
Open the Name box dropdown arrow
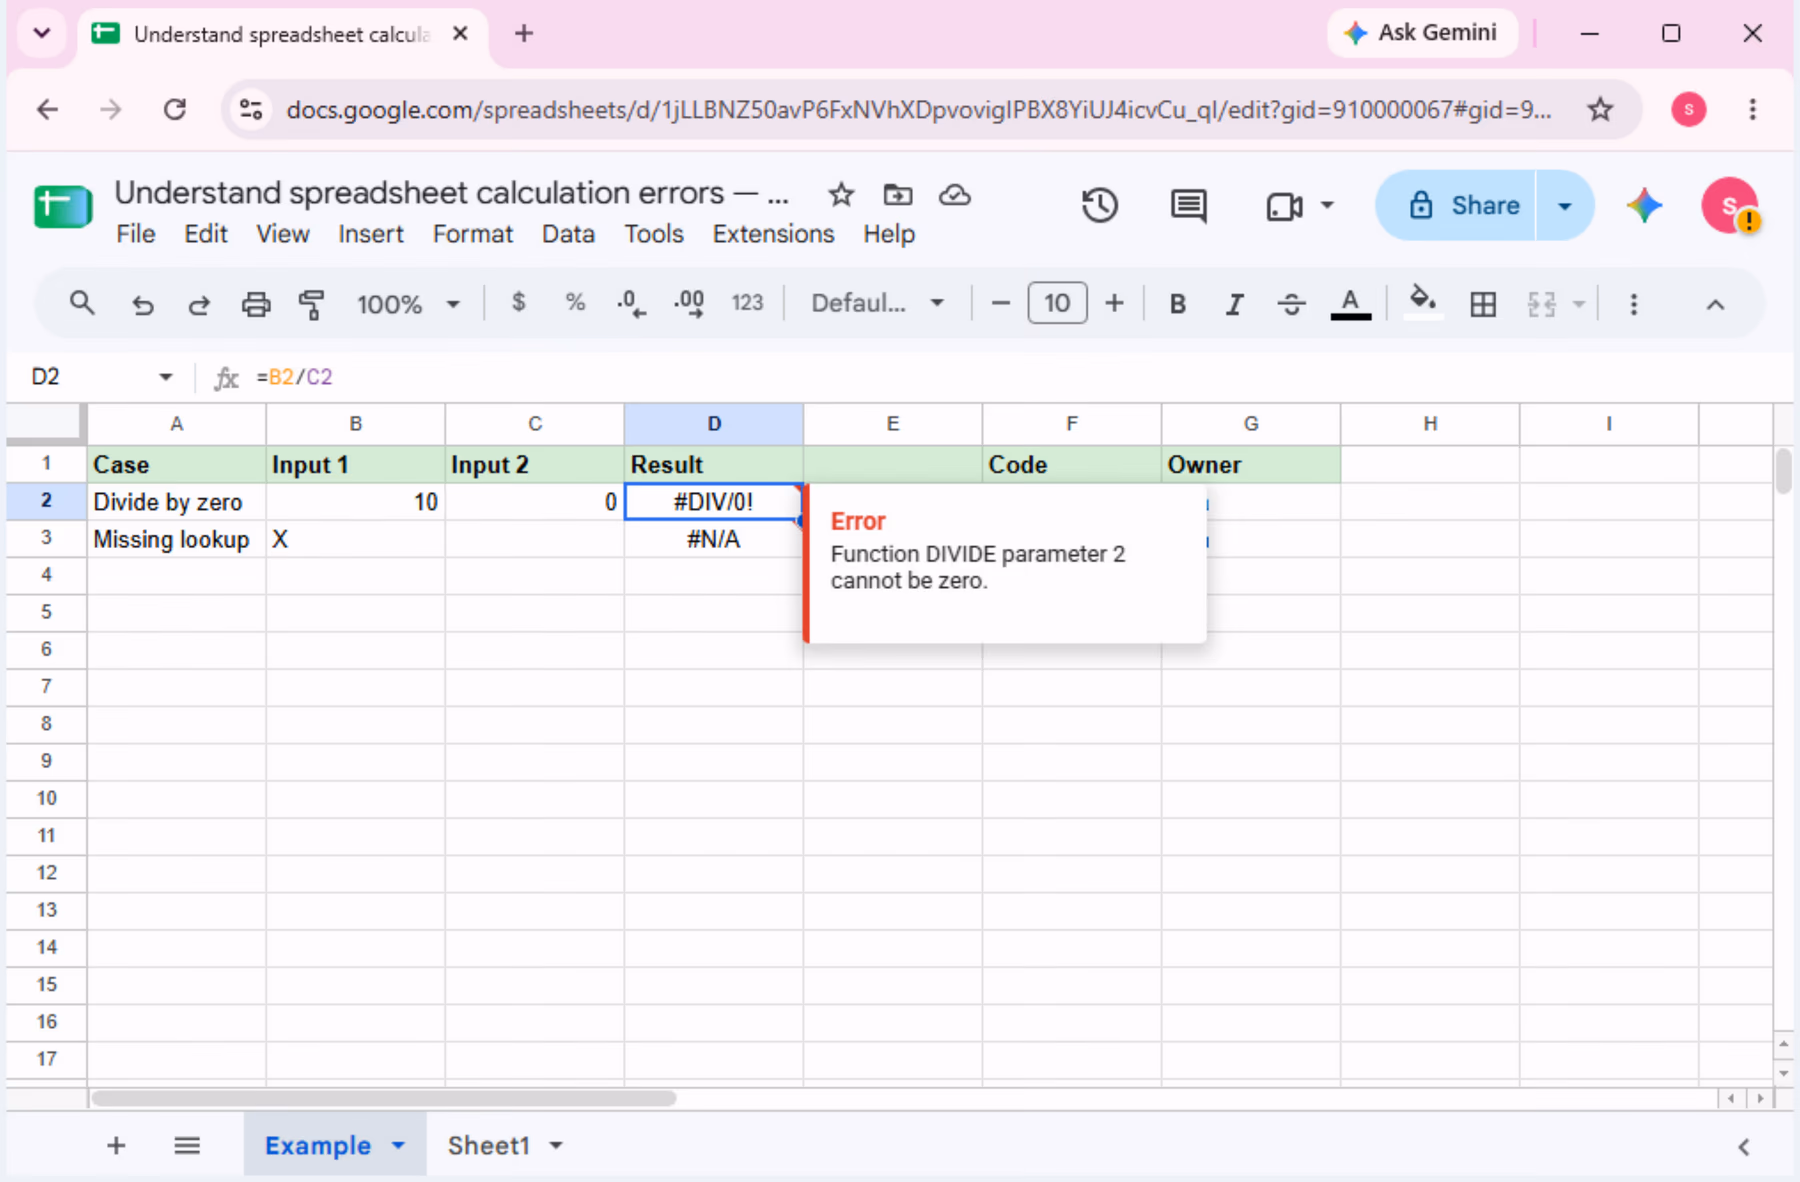[x=165, y=377]
